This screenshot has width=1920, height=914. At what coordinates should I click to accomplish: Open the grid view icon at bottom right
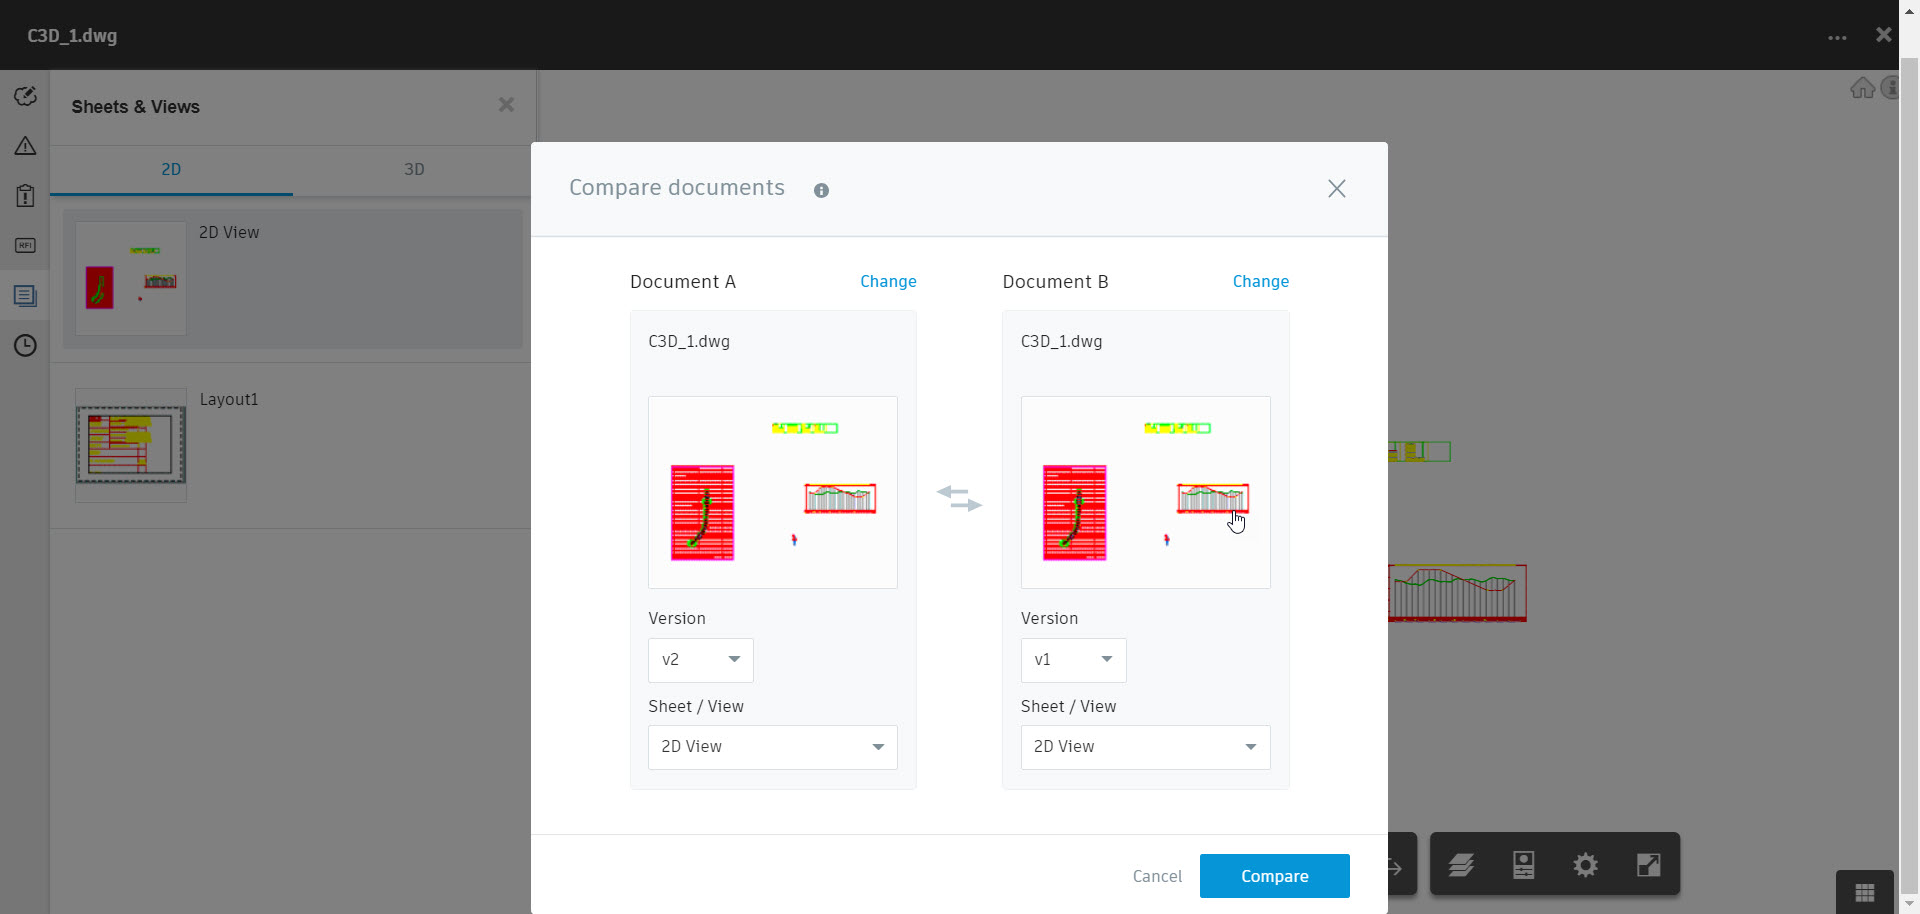[1864, 891]
